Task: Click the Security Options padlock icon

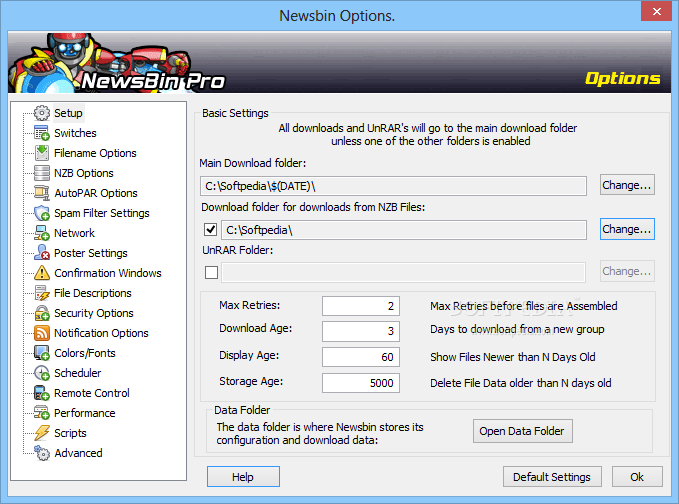Action: pos(42,313)
